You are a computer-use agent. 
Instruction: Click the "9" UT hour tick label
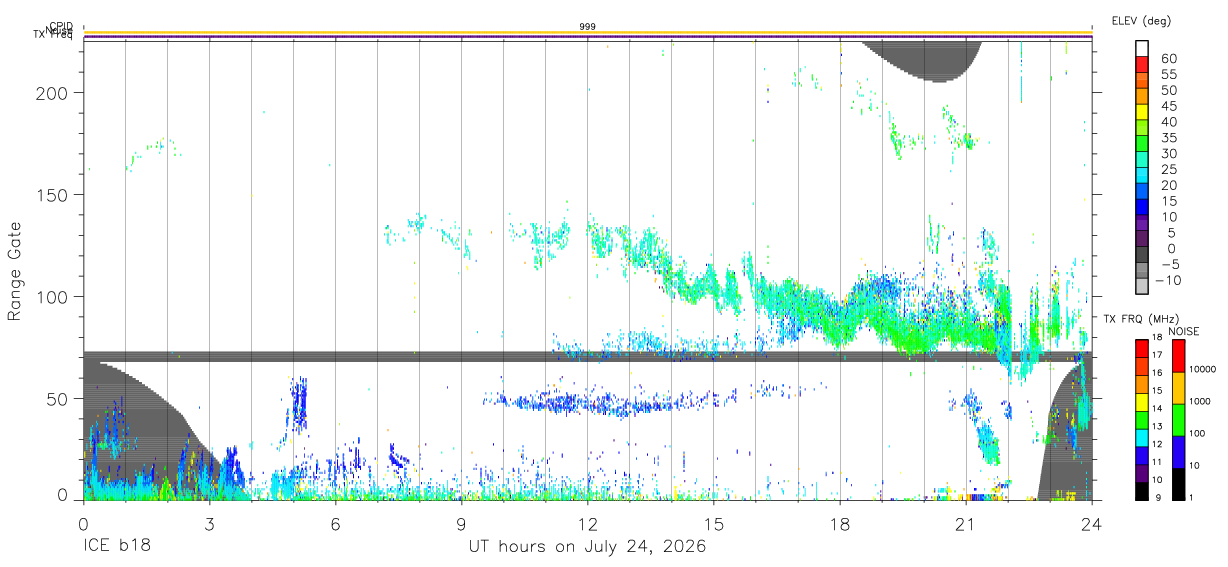[462, 524]
